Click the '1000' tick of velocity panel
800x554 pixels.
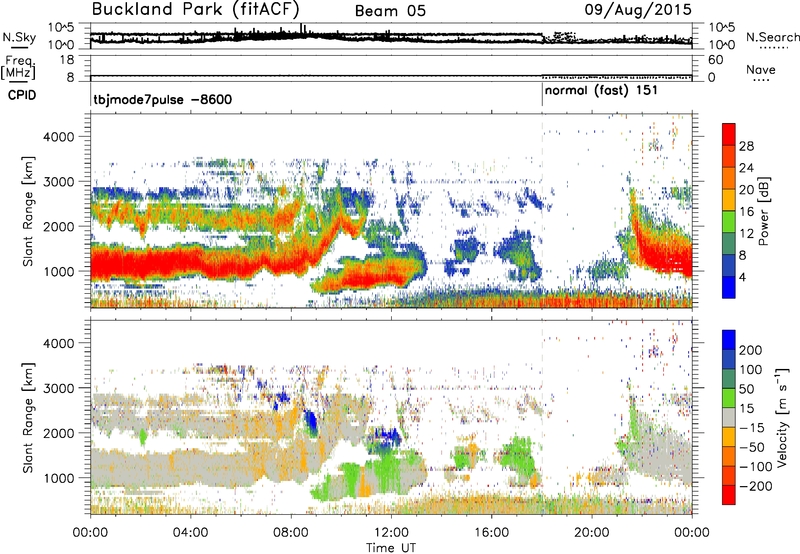click(58, 478)
